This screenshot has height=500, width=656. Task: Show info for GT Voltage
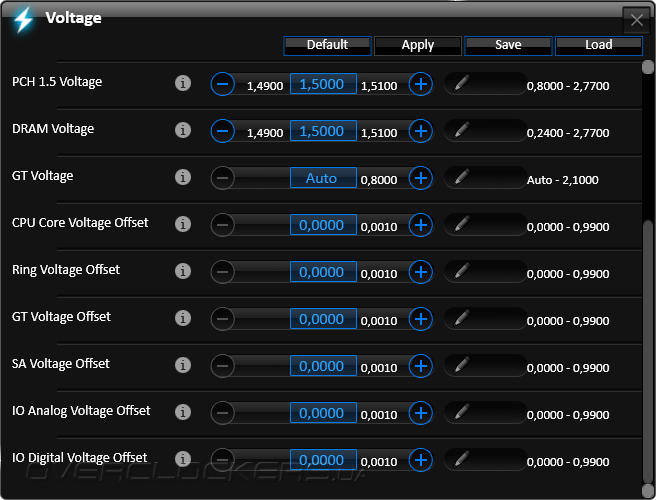coord(183,177)
